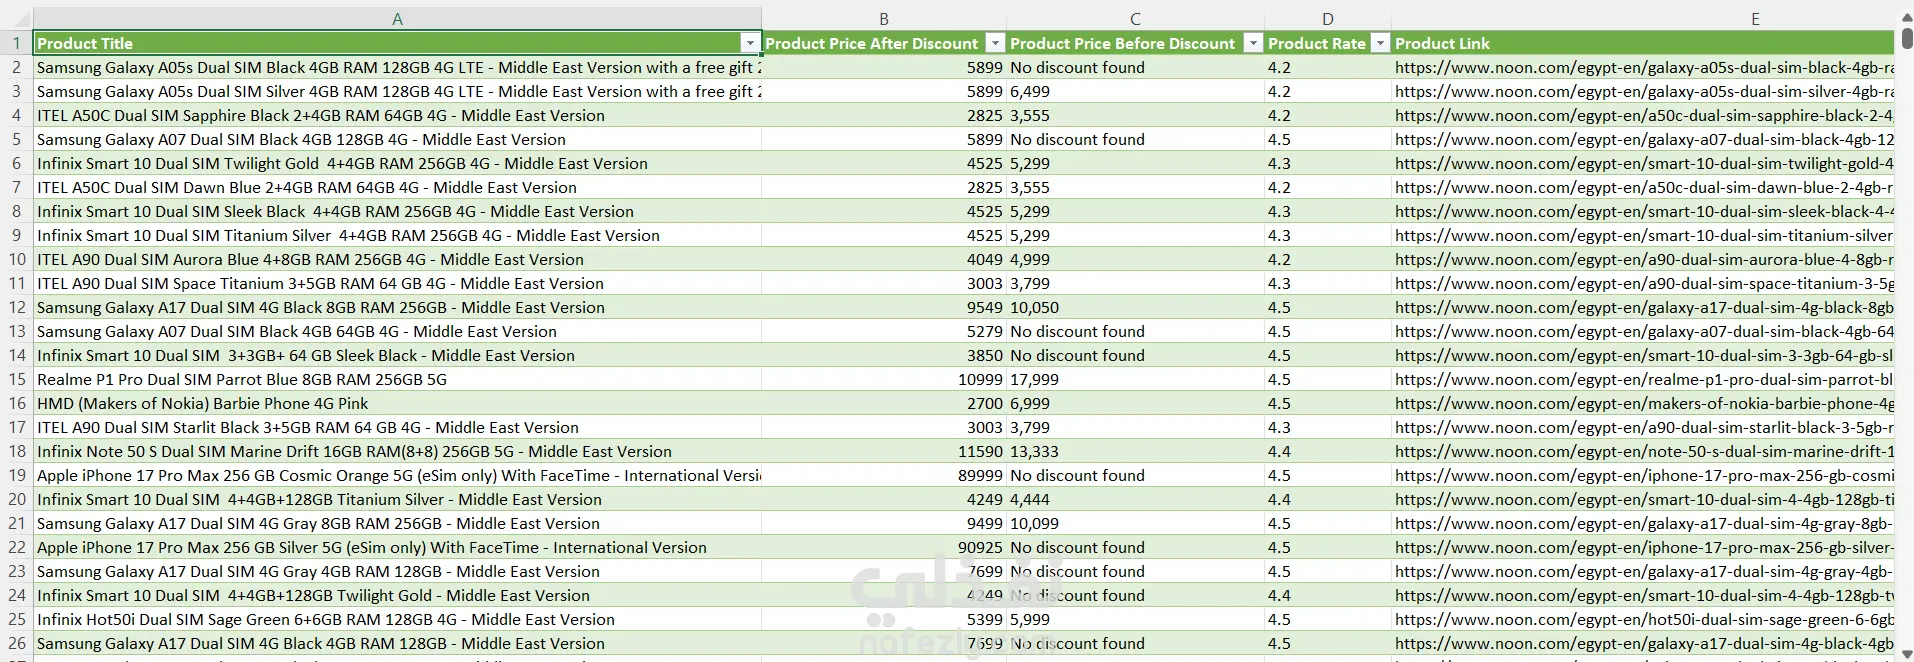Open the Product Title filter dropdown
1914x662 pixels.
(x=750, y=43)
